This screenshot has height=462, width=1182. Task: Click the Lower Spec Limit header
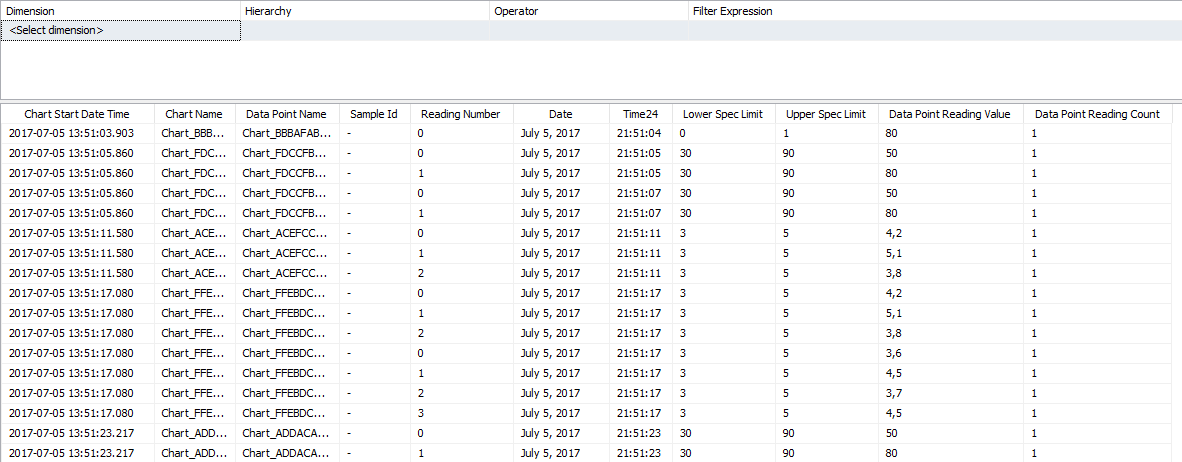point(722,114)
